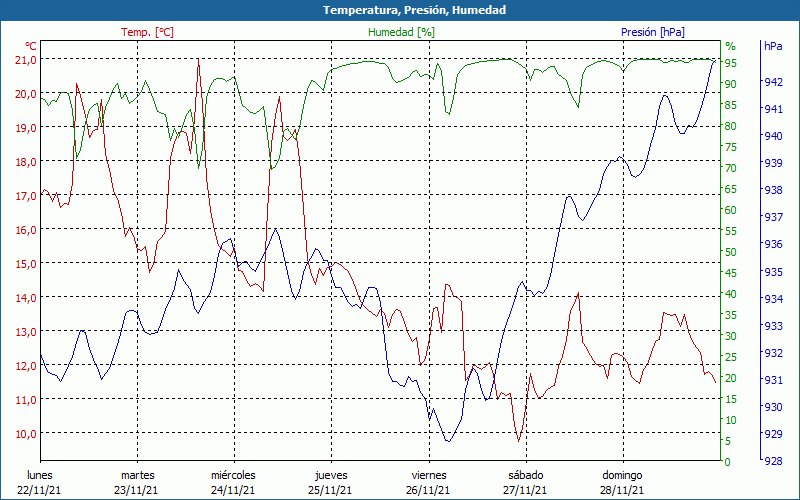Image resolution: width=800 pixels, height=500 pixels.
Task: Click the '0' humidity axis value
Action: pos(727,462)
